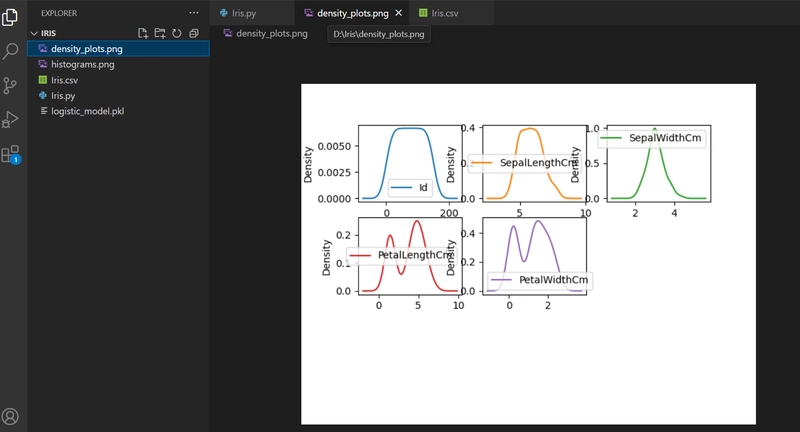The height and width of the screenshot is (432, 800).
Task: Open Iris.csv from the file tree
Action: tap(118, 80)
